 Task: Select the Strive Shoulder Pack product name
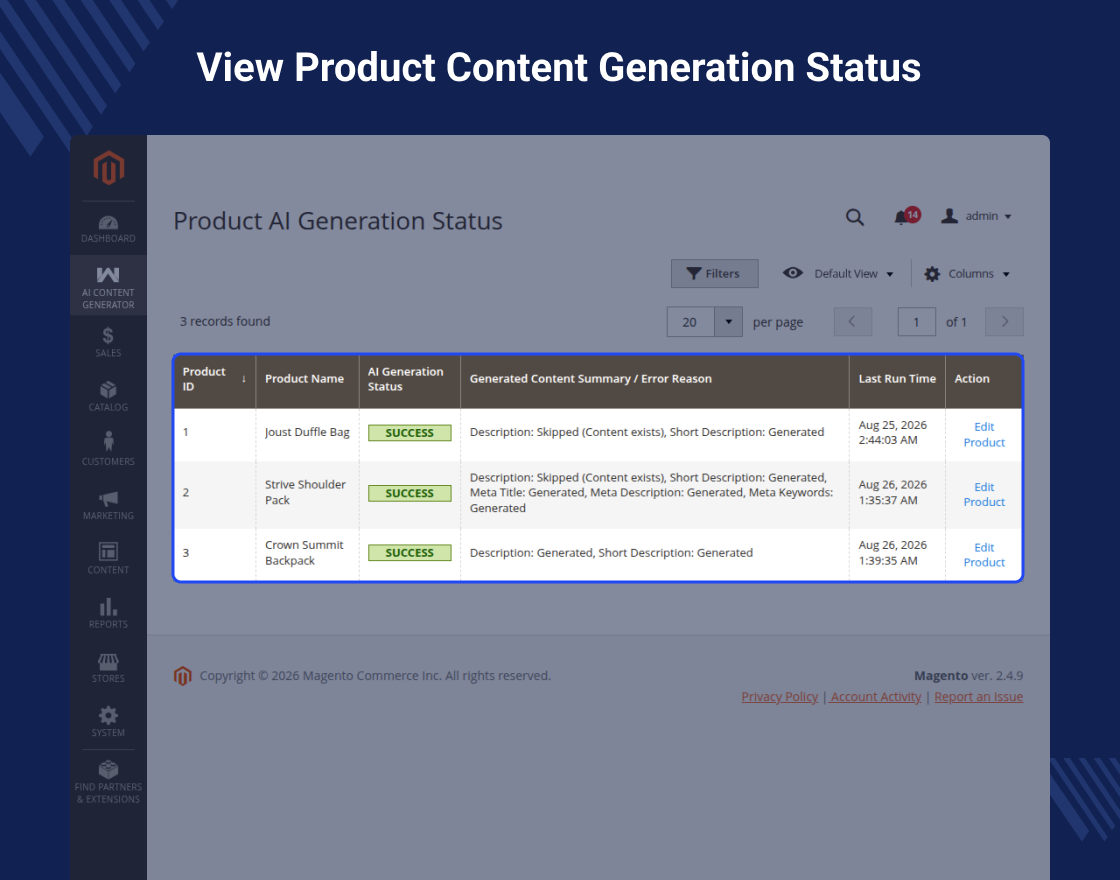305,492
